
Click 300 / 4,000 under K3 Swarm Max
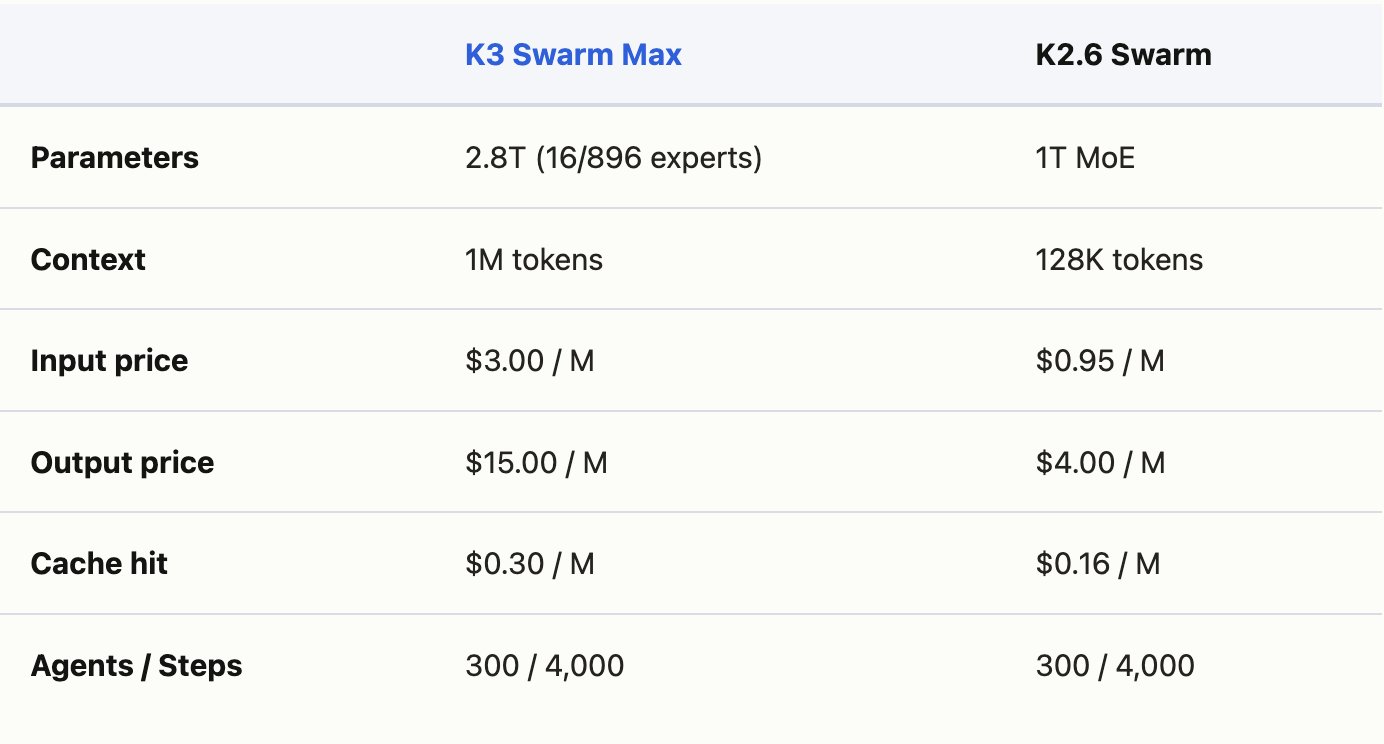click(544, 666)
